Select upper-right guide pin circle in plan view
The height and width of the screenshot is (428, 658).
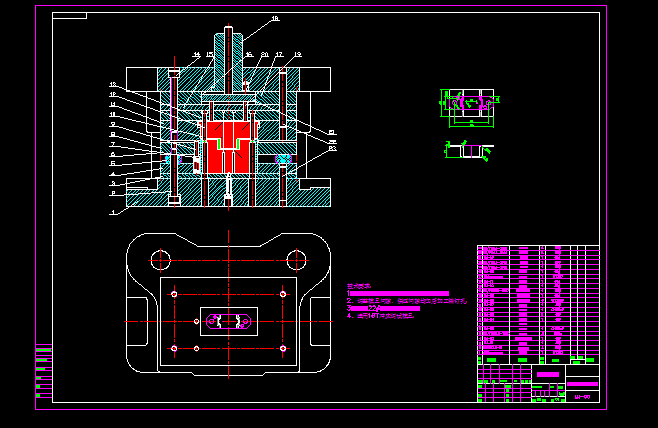tap(296, 260)
